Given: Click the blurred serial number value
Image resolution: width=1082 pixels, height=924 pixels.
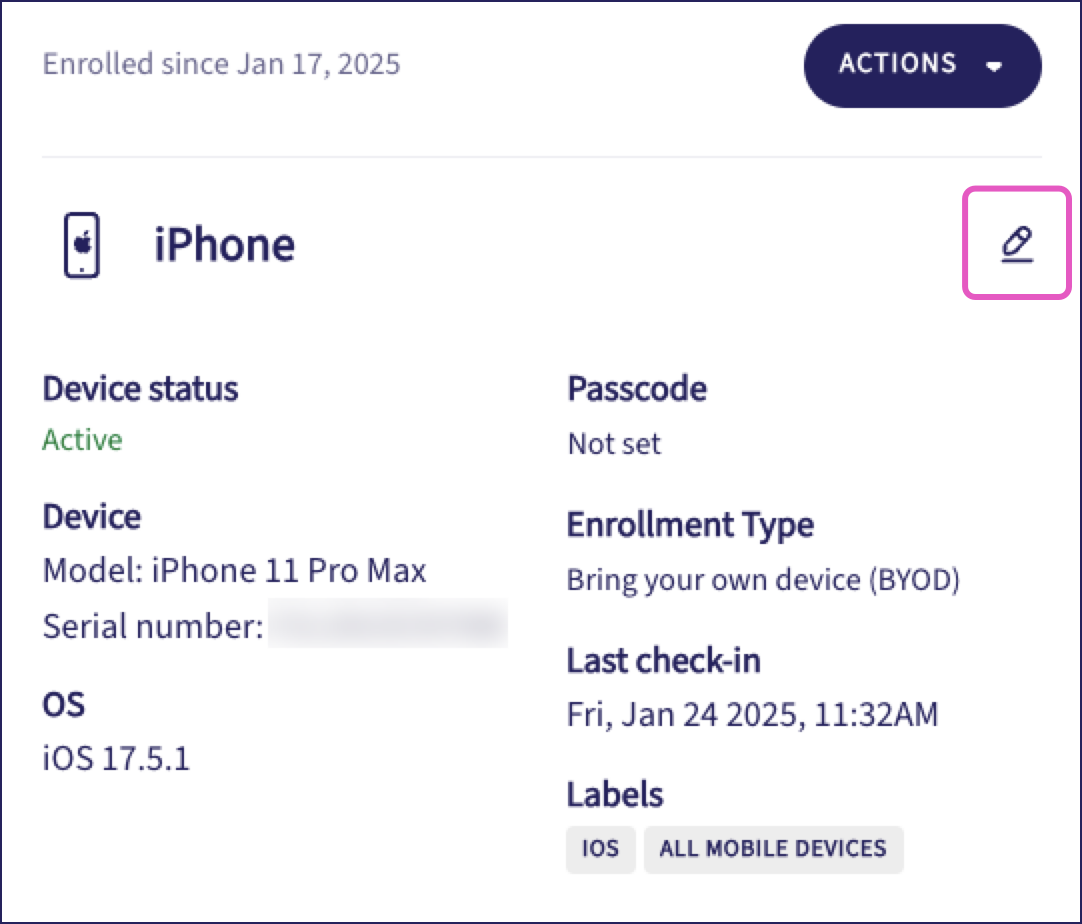Looking at the screenshot, I should (387, 626).
